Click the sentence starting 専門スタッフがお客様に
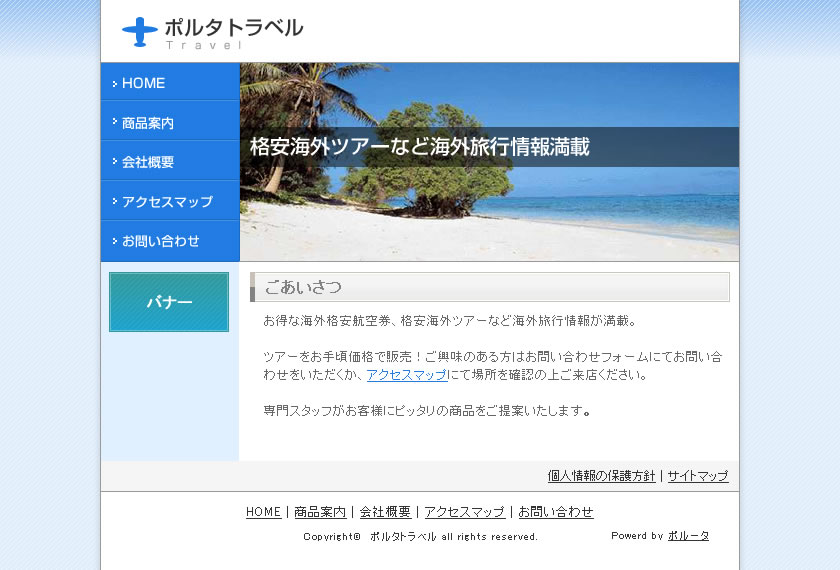The width and height of the screenshot is (840, 570). [427, 411]
